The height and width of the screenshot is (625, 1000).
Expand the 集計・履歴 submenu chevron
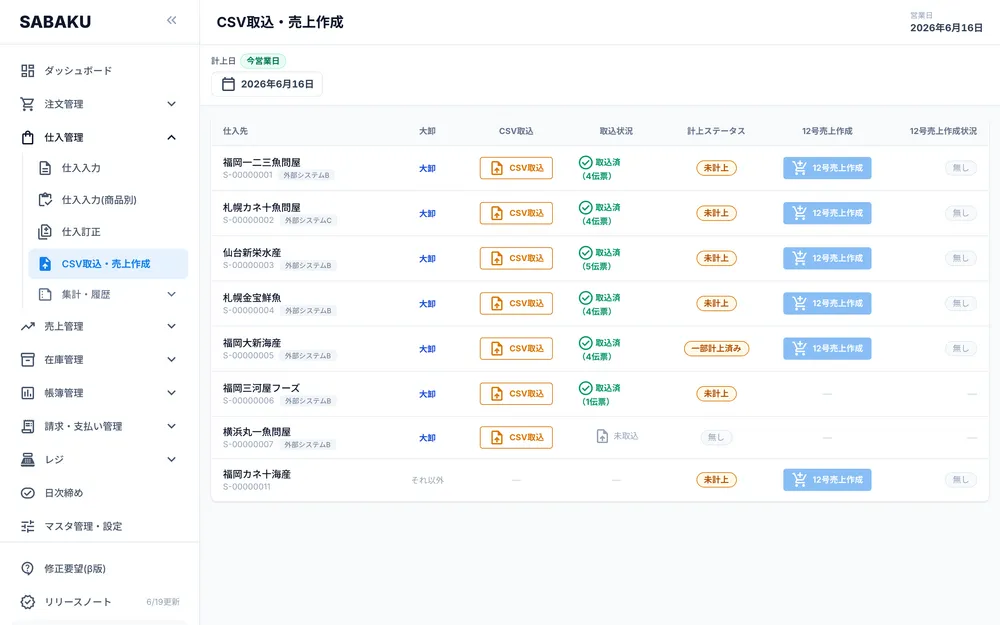172,294
